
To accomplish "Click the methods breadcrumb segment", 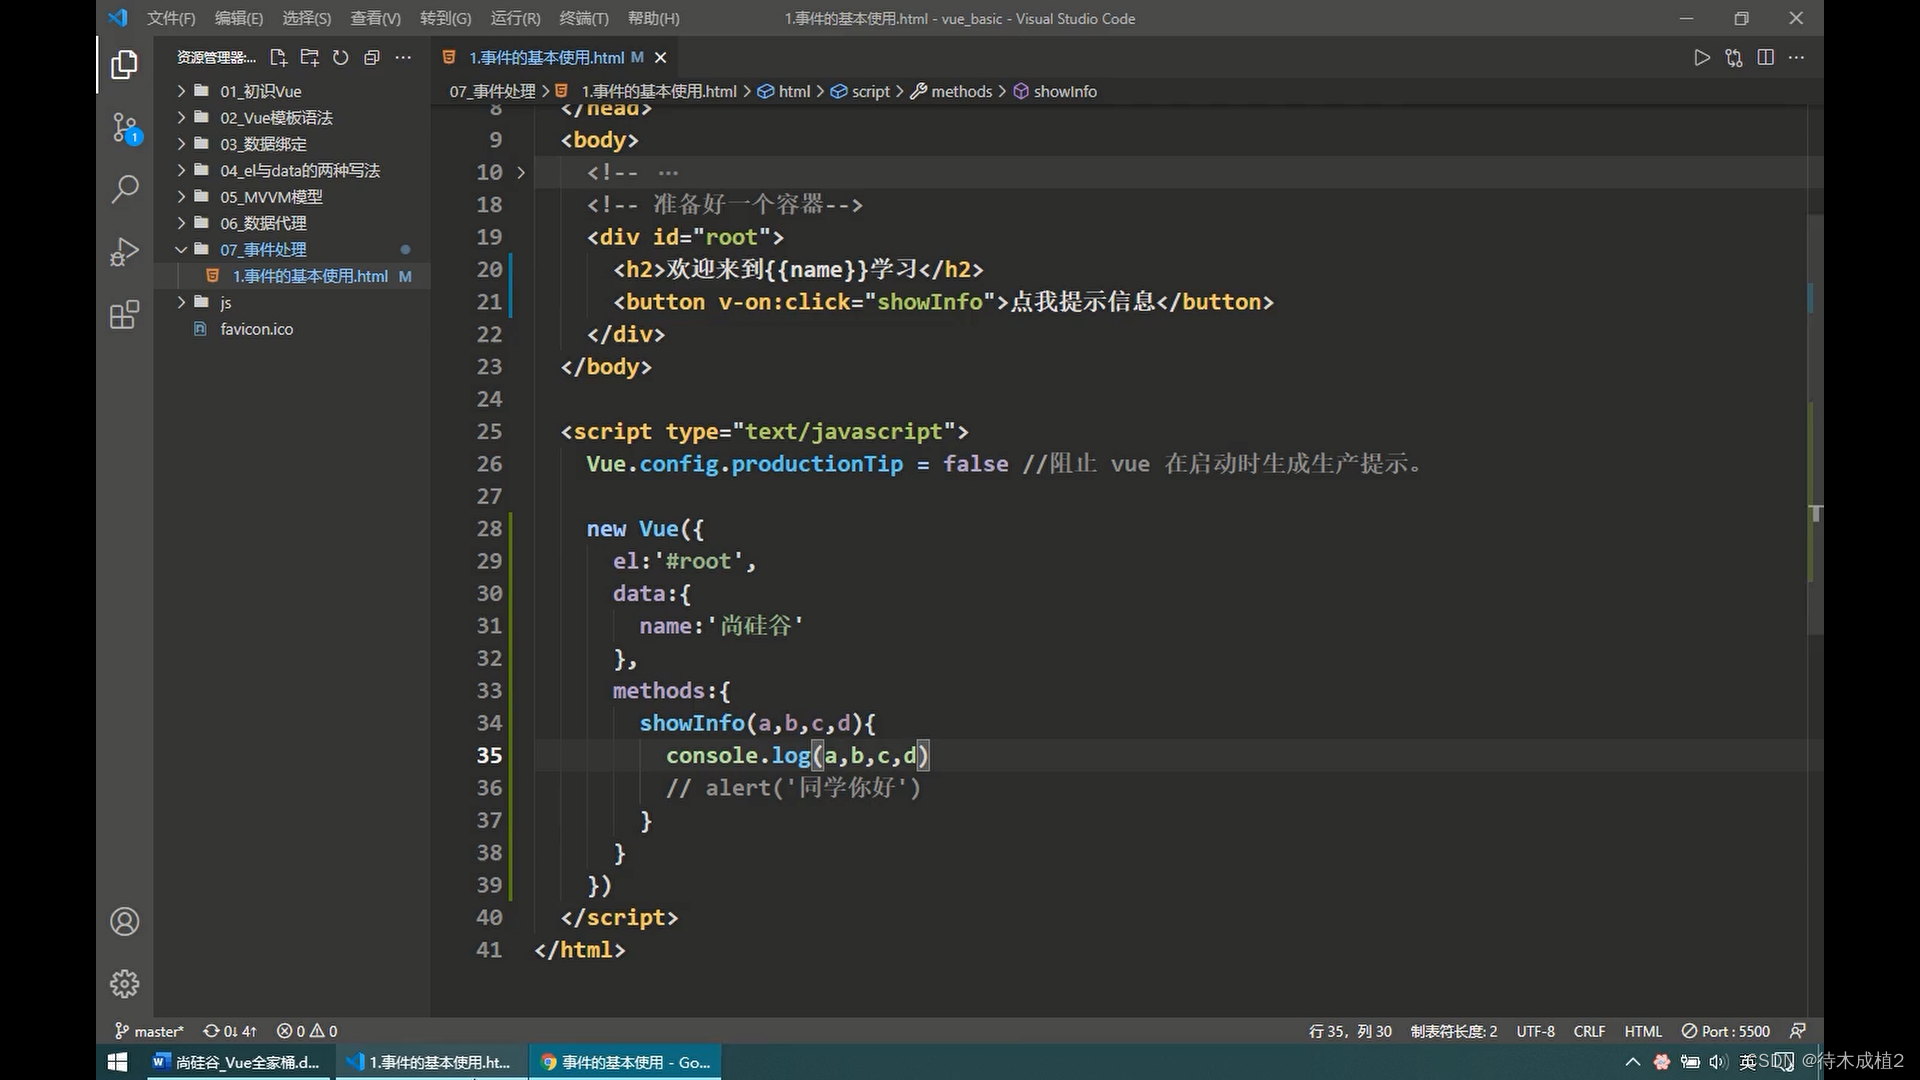I will 952,91.
